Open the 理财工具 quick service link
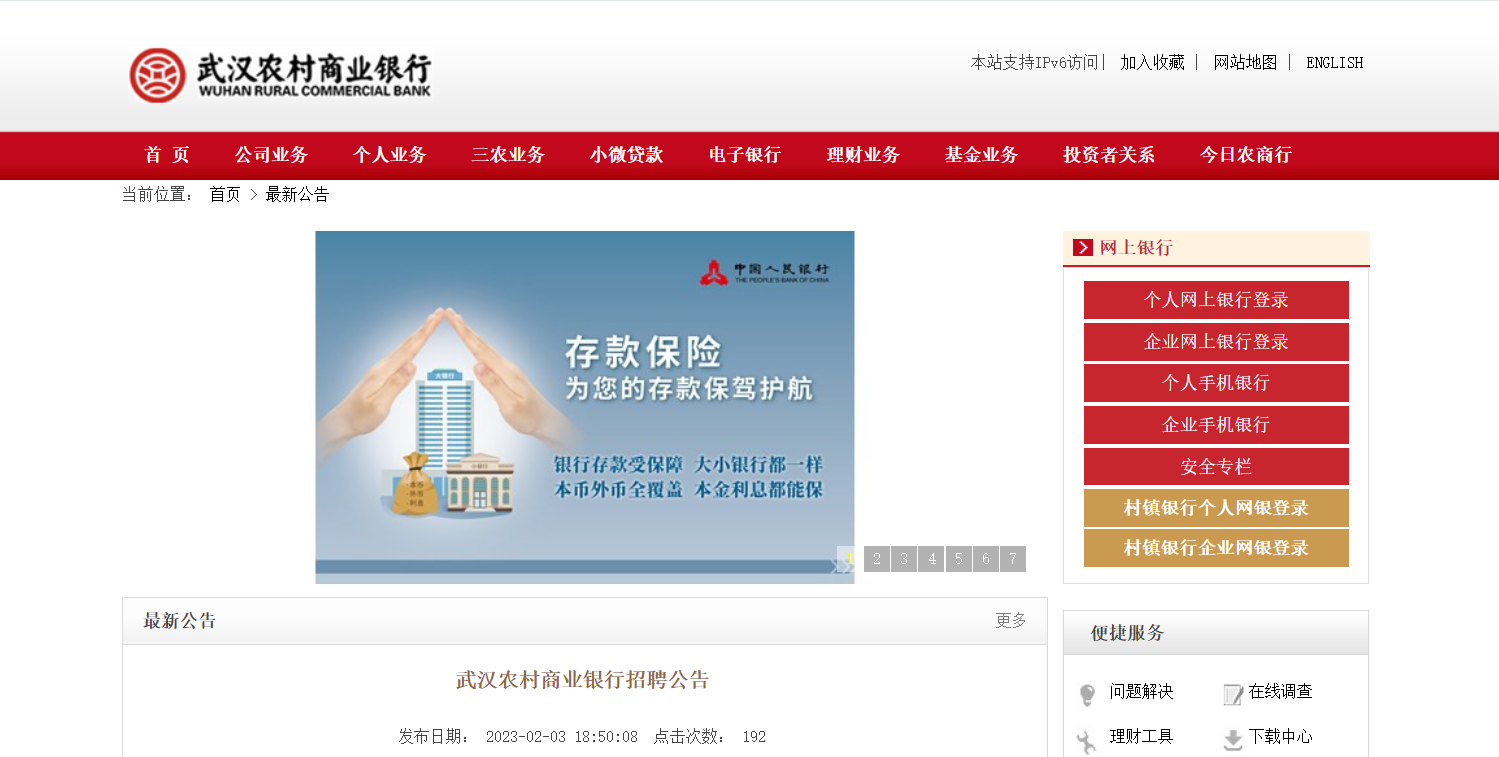This screenshot has width=1499, height=757. [1141, 736]
